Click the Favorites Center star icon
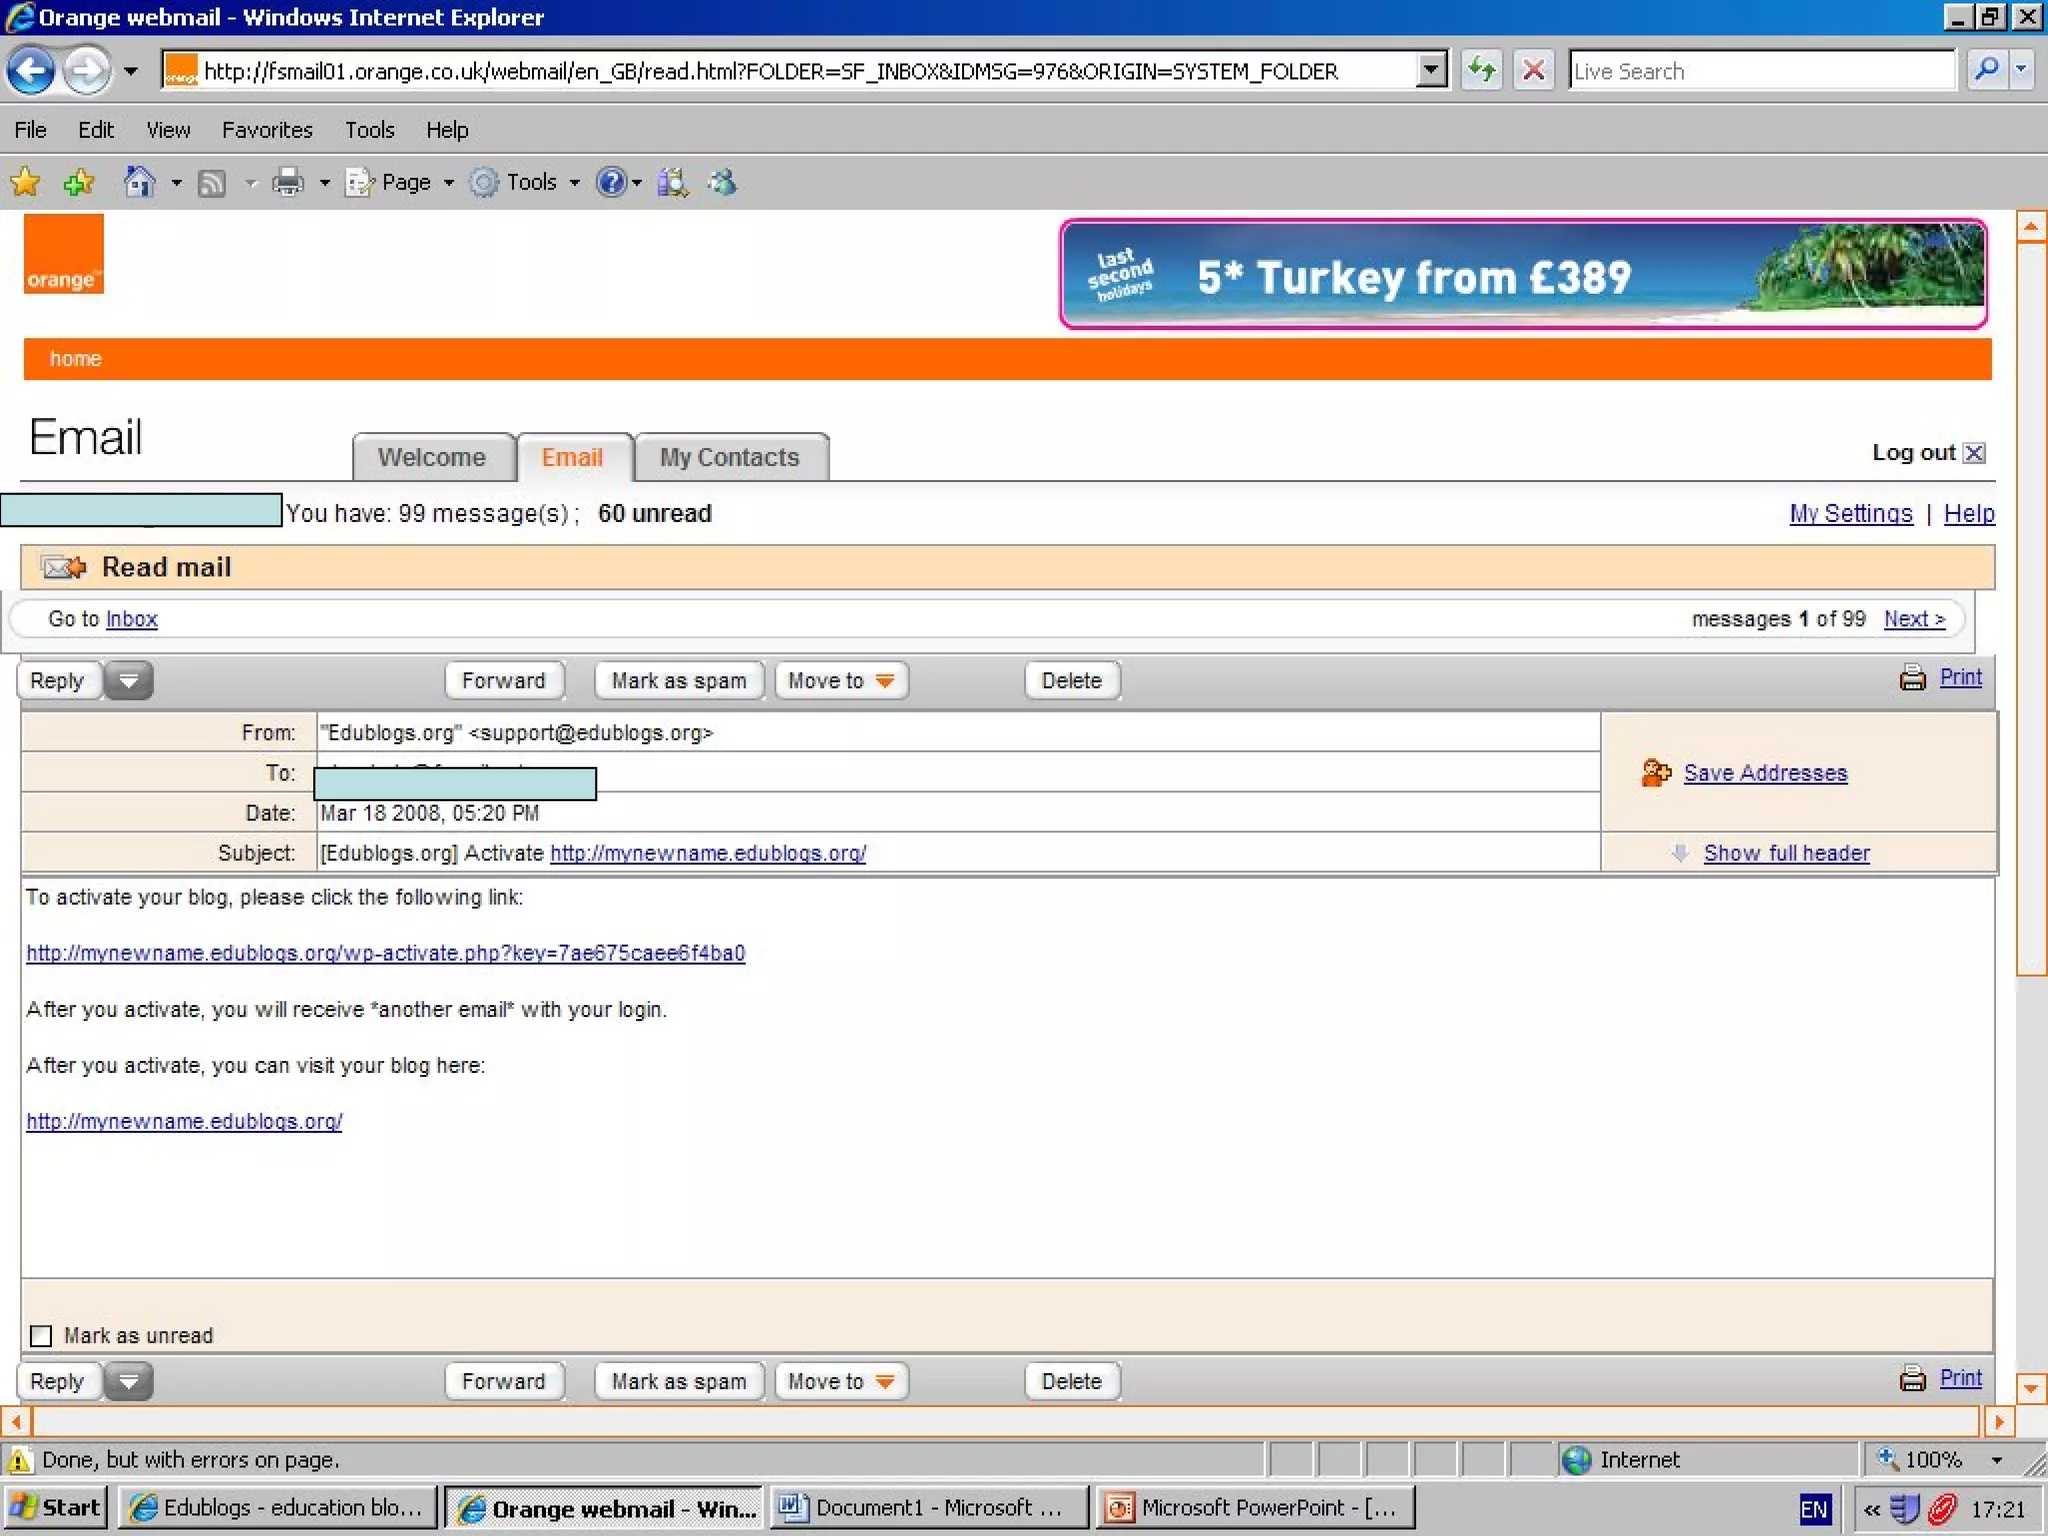The image size is (2048, 1536). coord(25,182)
